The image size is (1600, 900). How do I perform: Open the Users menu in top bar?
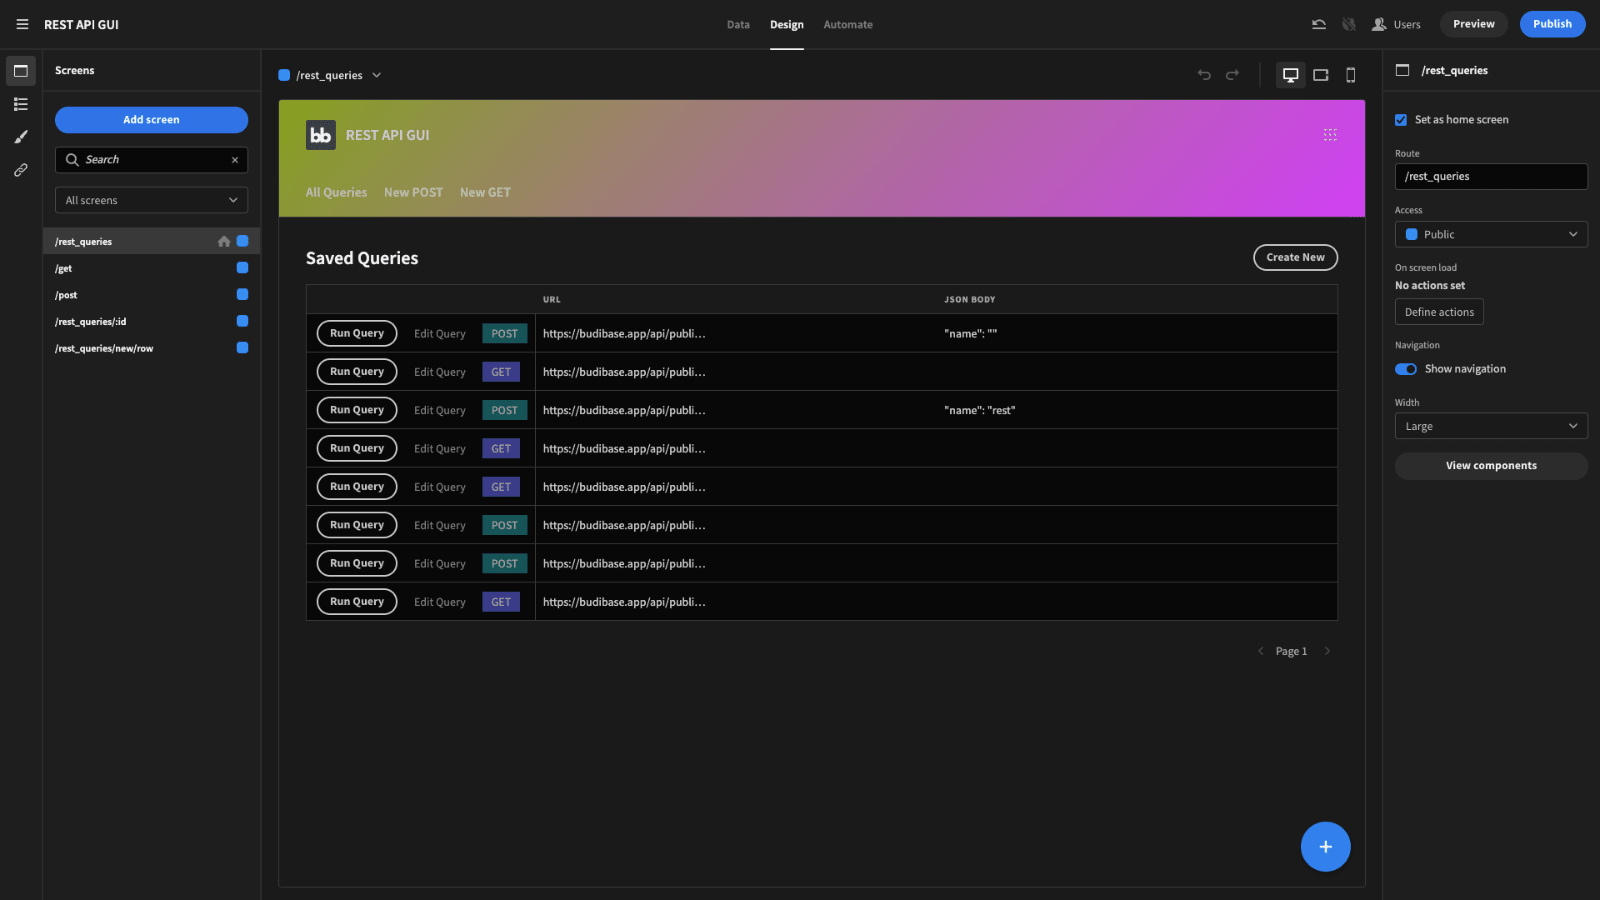[x=1396, y=24]
